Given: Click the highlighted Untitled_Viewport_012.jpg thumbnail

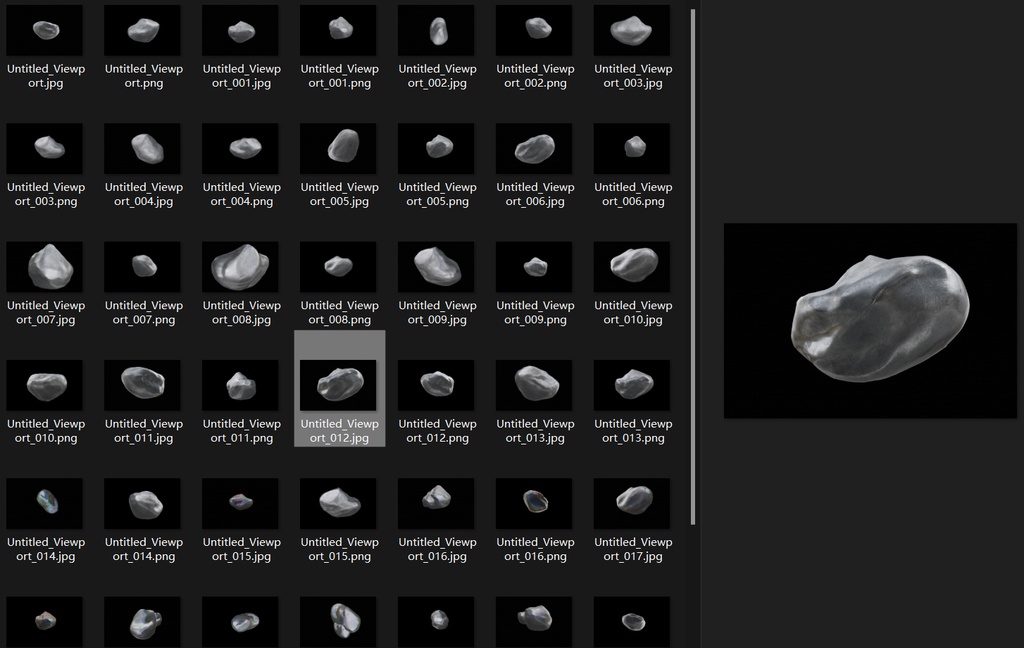Looking at the screenshot, I should (338, 385).
